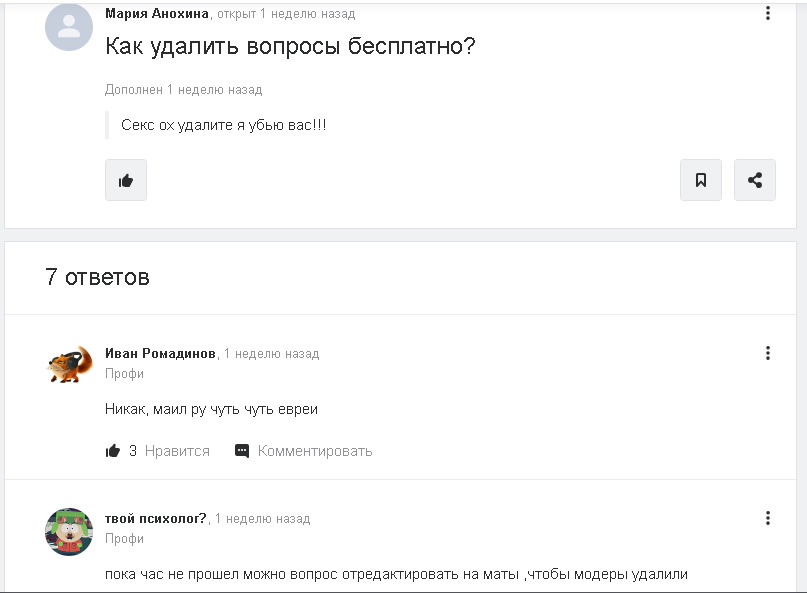Visit Иван Ромадинов's profile via name
This screenshot has height=593, width=807.
tap(160, 354)
